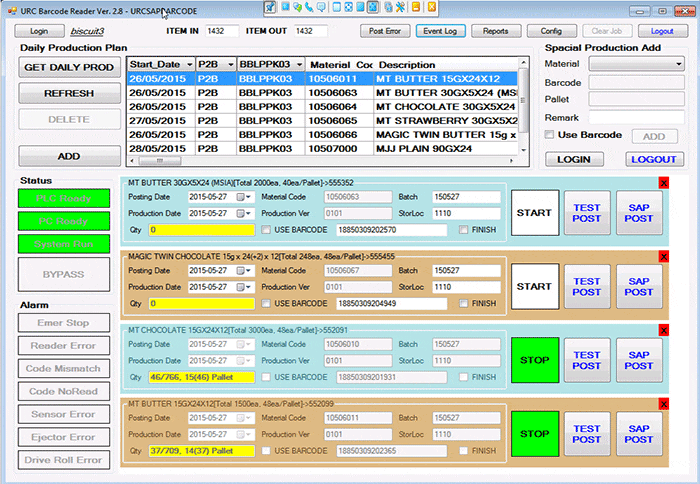Click the plain window view icon, first of four

(x=337, y=7)
